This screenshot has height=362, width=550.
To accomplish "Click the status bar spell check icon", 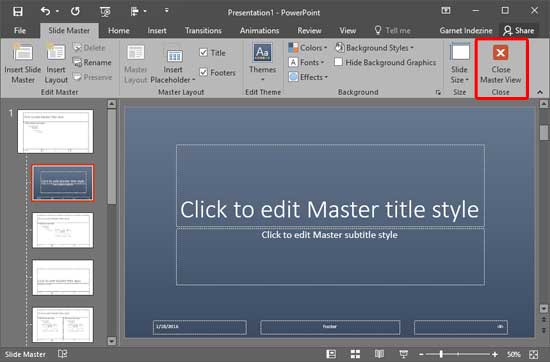I will (x=62, y=354).
